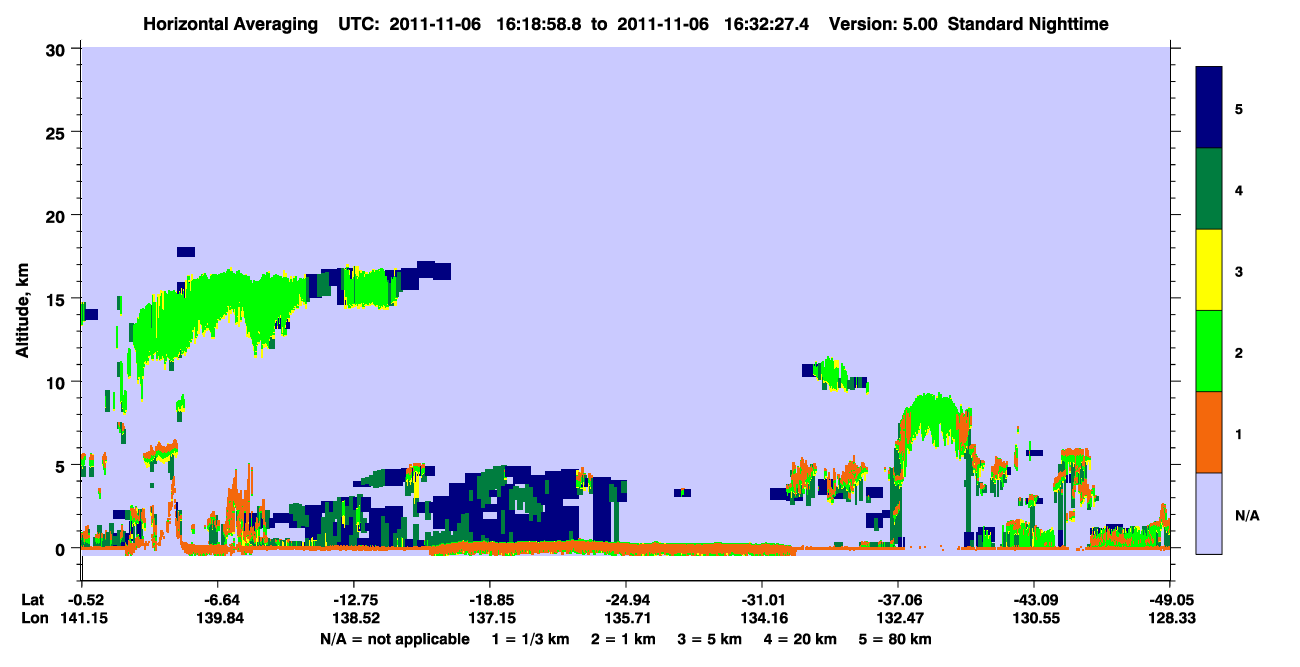
Task: Click the orange colorbar segment labeled 1
Action: [1209, 432]
